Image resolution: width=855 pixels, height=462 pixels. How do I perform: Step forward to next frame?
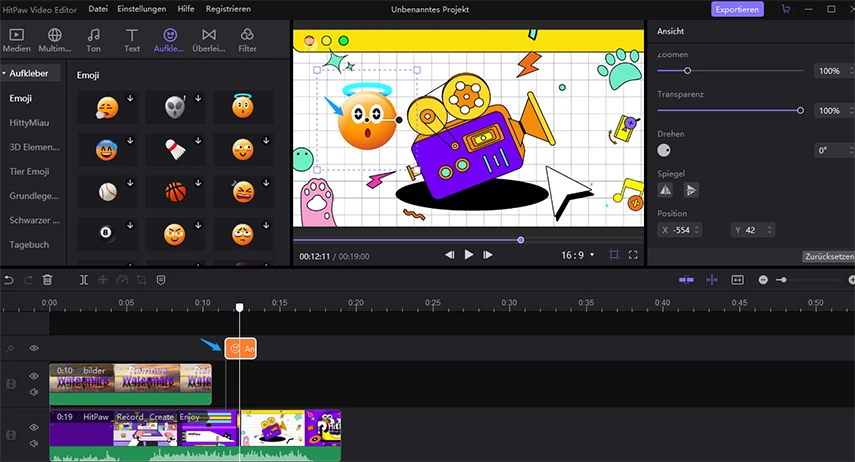pos(488,255)
